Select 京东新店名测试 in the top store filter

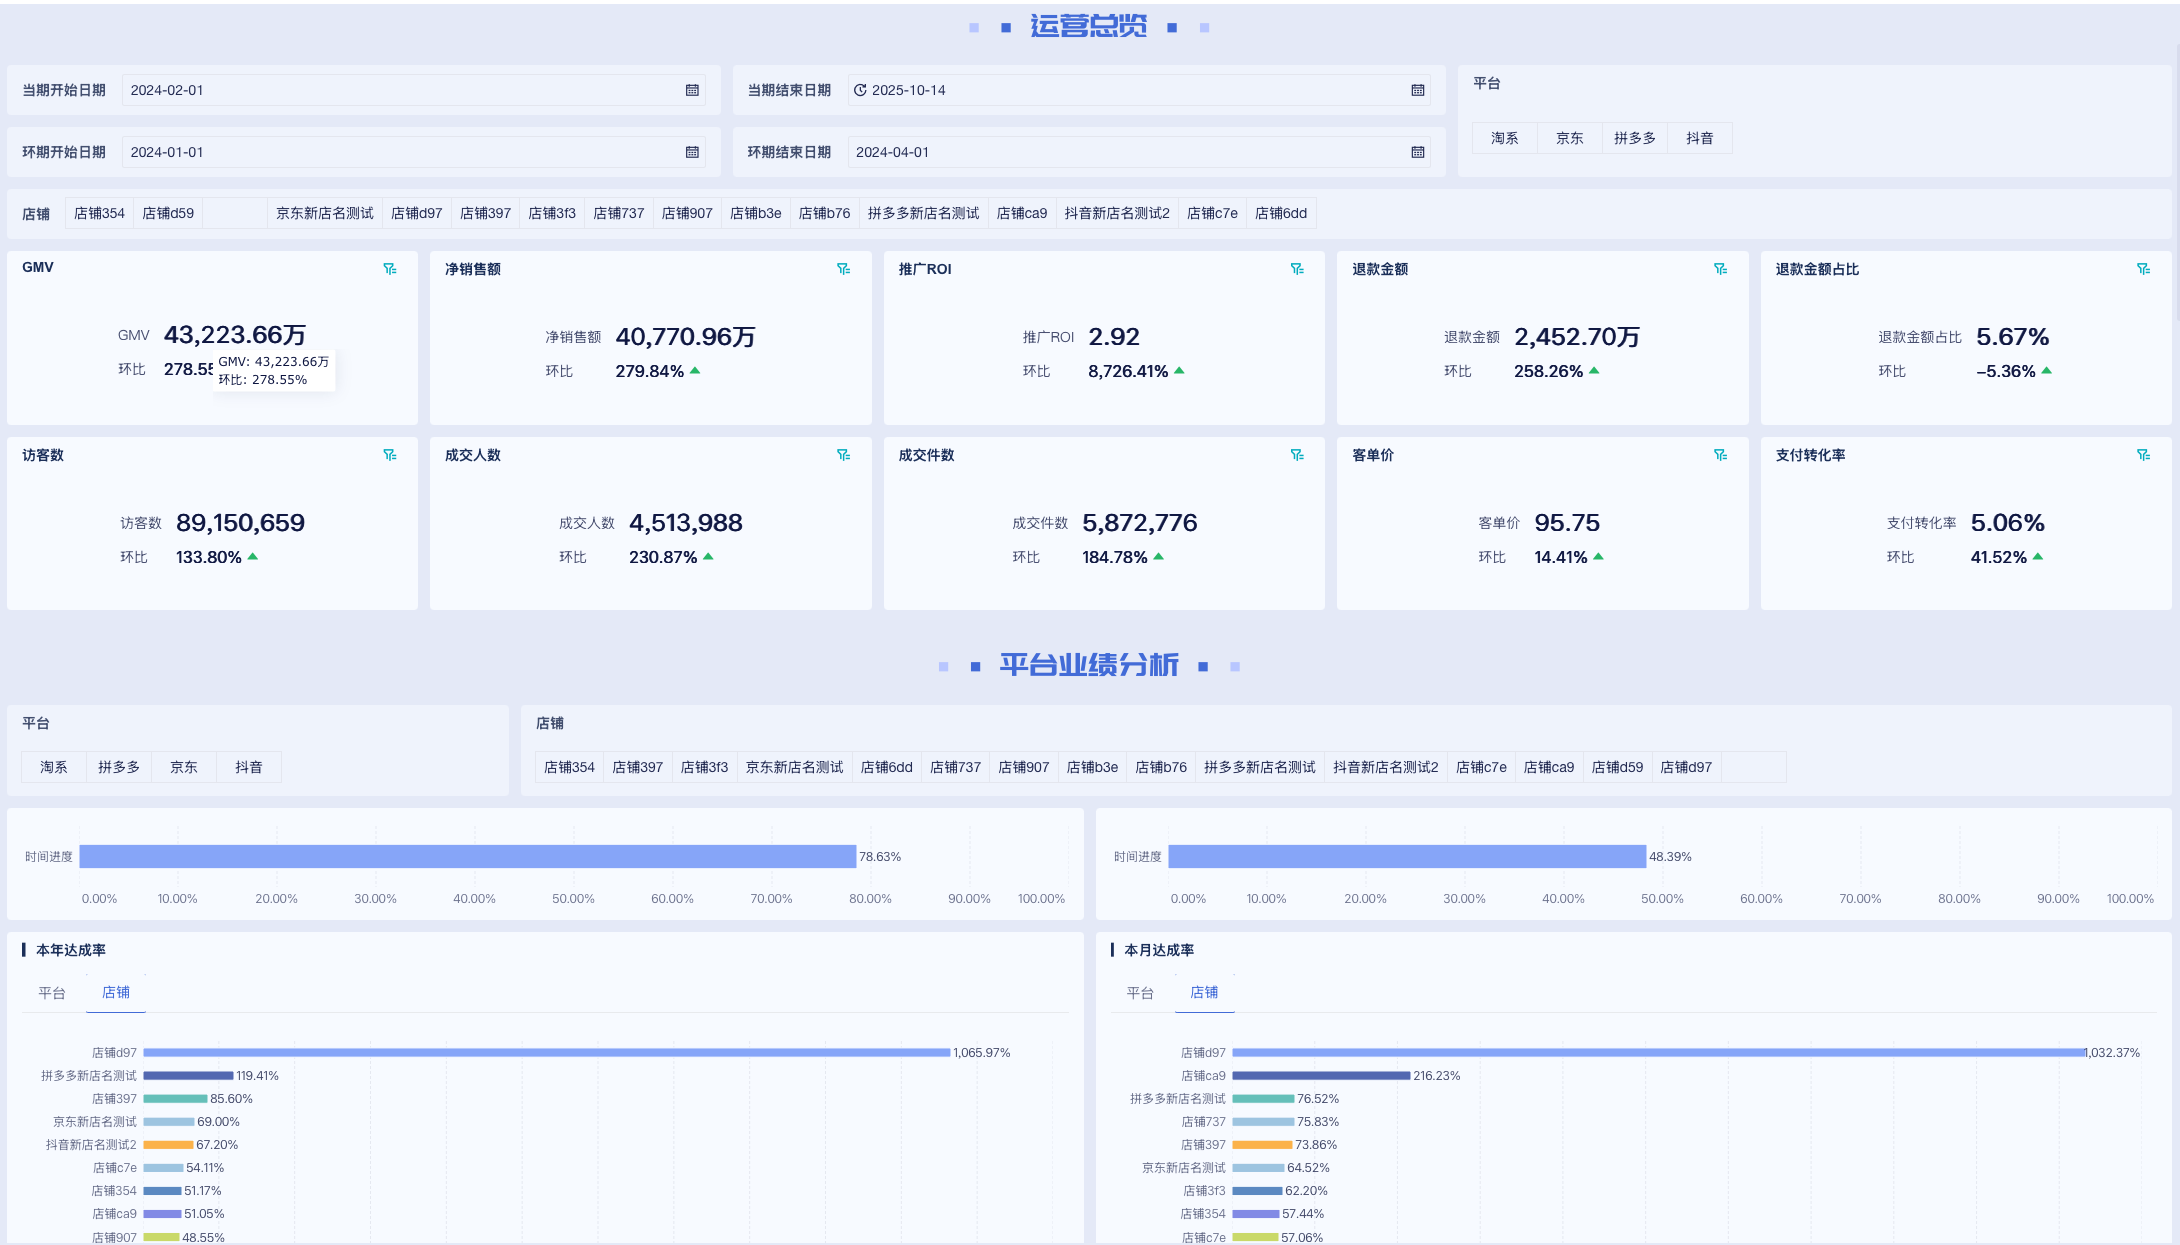click(x=324, y=213)
